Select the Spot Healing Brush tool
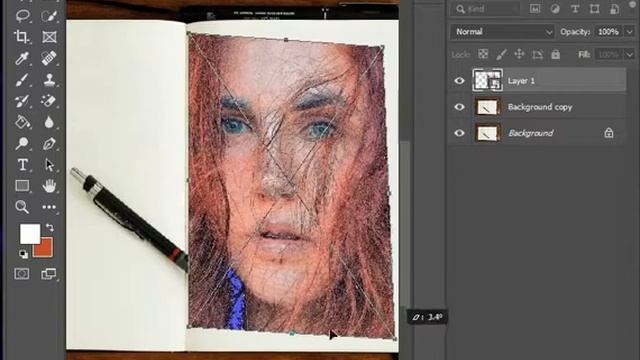 [x=49, y=58]
